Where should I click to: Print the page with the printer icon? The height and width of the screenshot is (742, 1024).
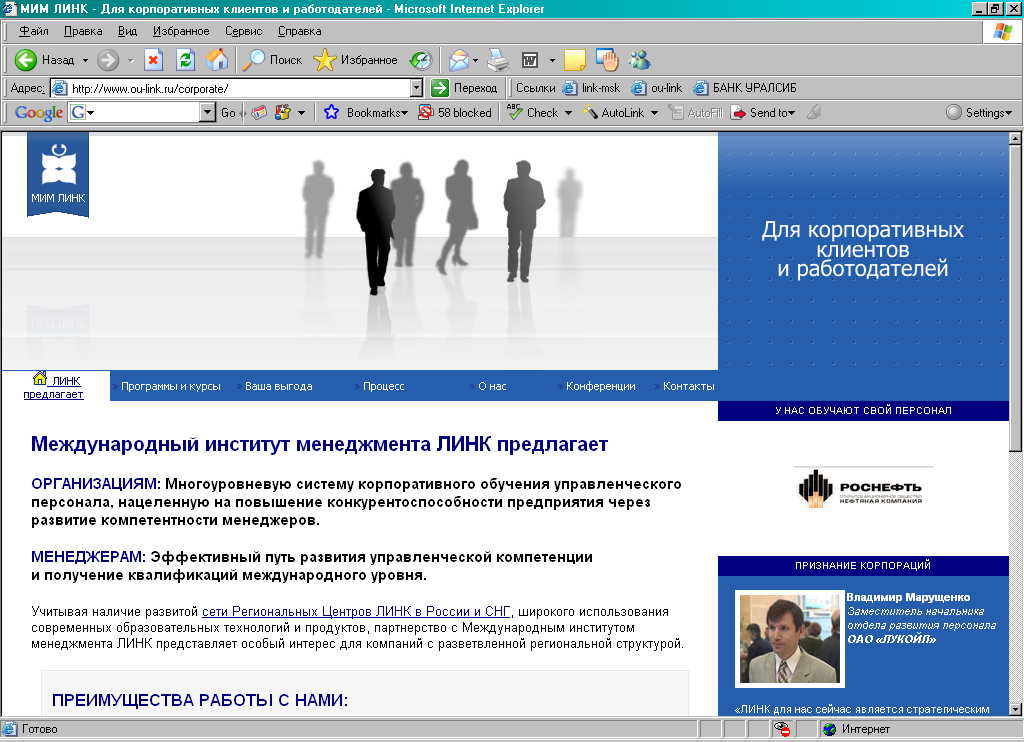(x=498, y=60)
